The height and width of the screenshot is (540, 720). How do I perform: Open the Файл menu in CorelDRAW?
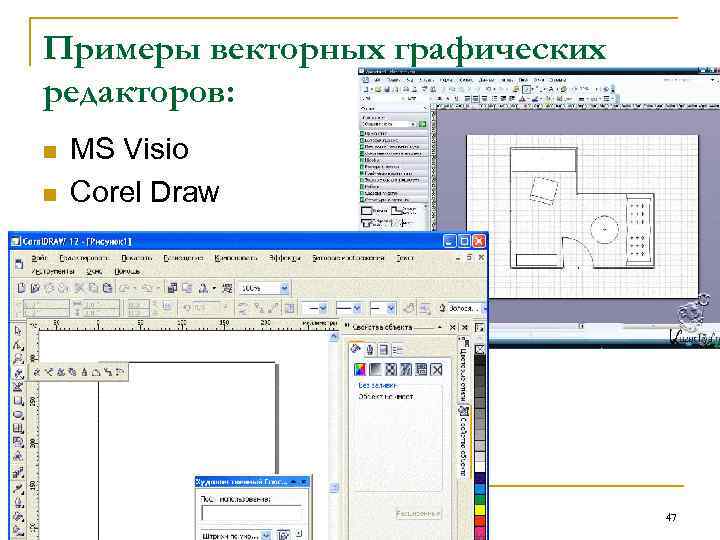(39, 258)
